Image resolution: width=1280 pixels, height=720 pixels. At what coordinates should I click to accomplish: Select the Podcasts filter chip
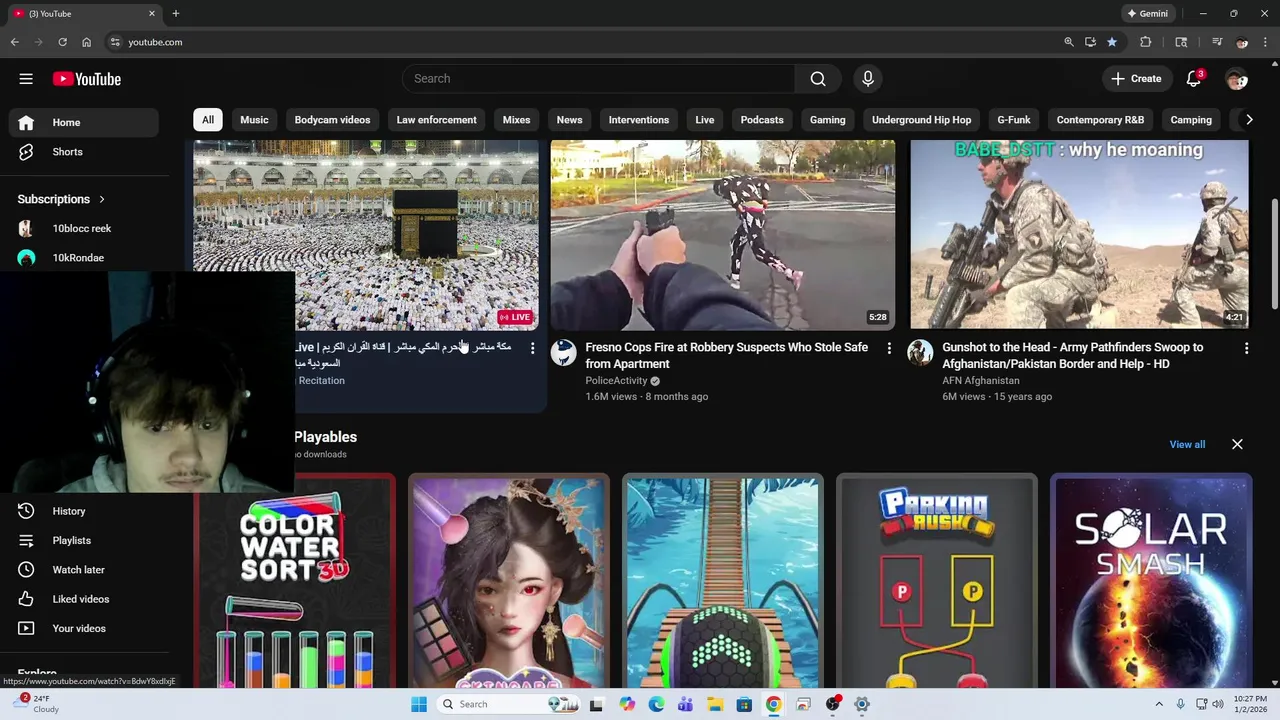[762, 120]
